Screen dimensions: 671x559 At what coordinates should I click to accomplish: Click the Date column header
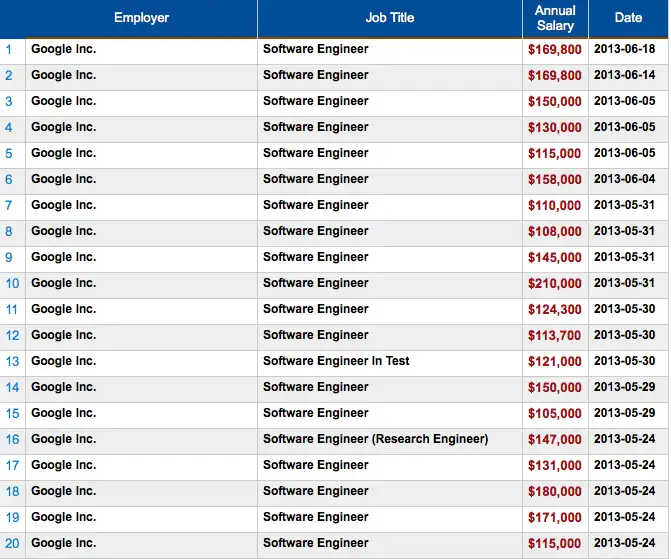point(628,18)
